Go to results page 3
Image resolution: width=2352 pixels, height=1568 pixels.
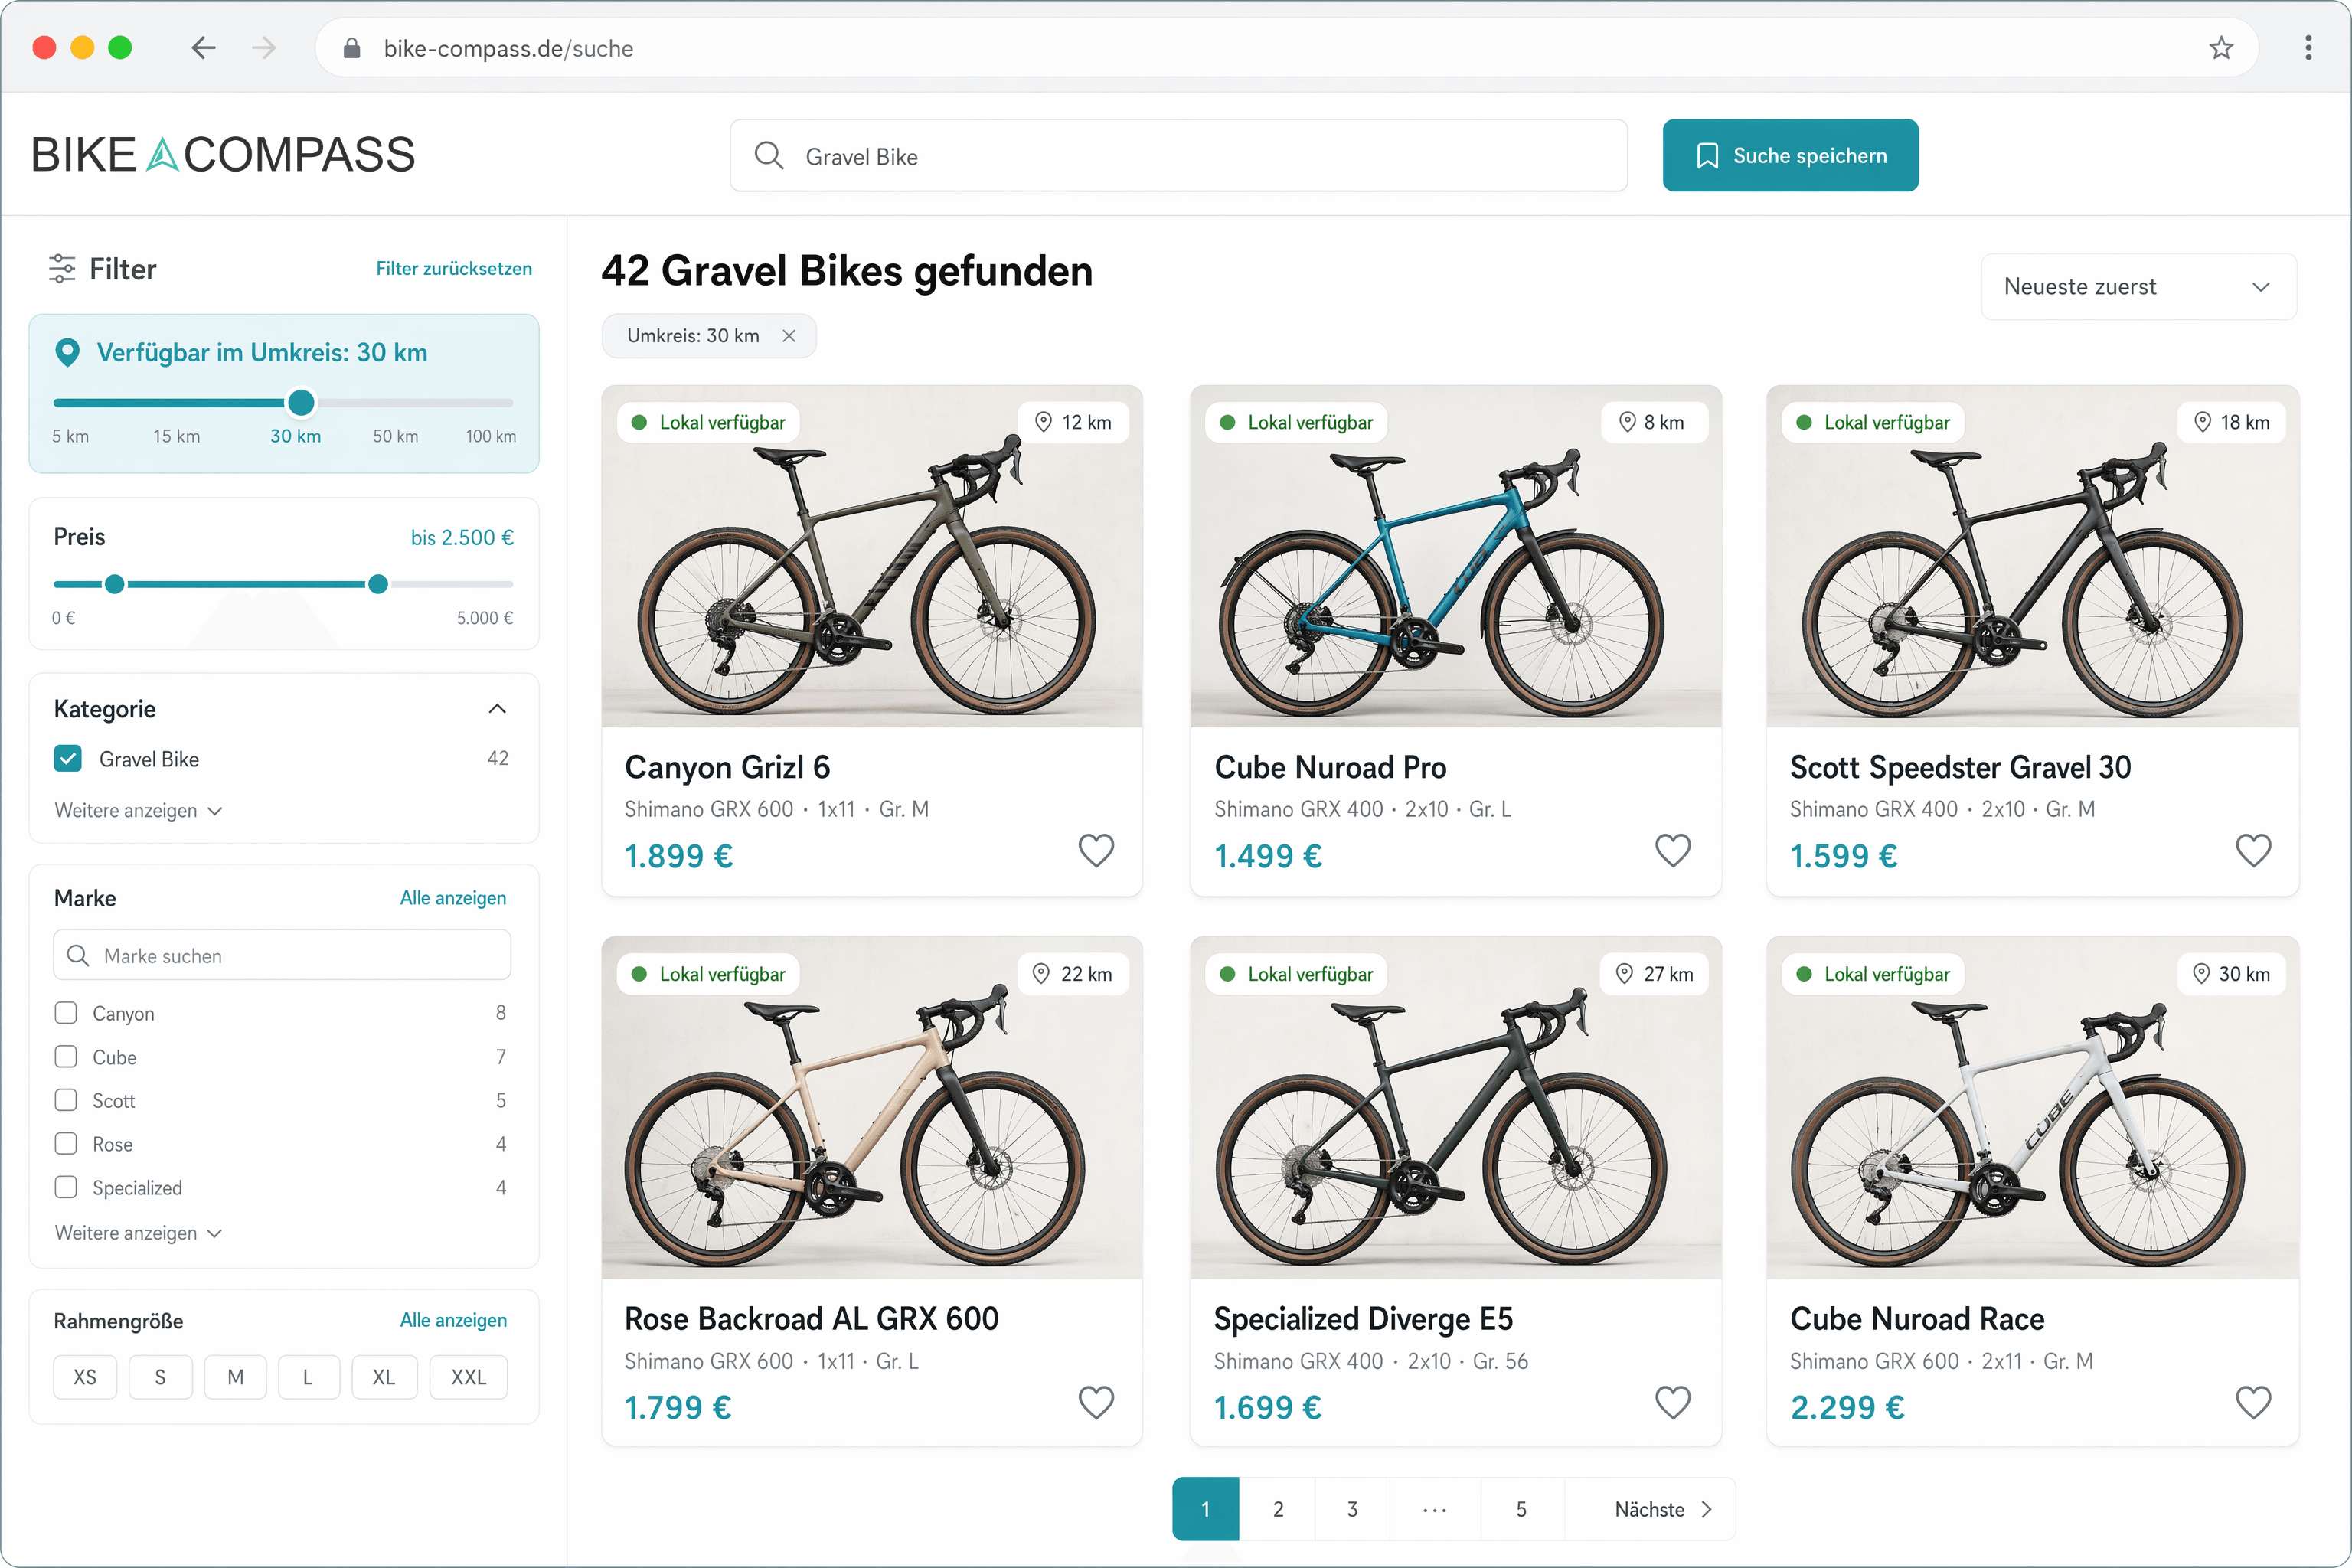pyautogui.click(x=1352, y=1509)
